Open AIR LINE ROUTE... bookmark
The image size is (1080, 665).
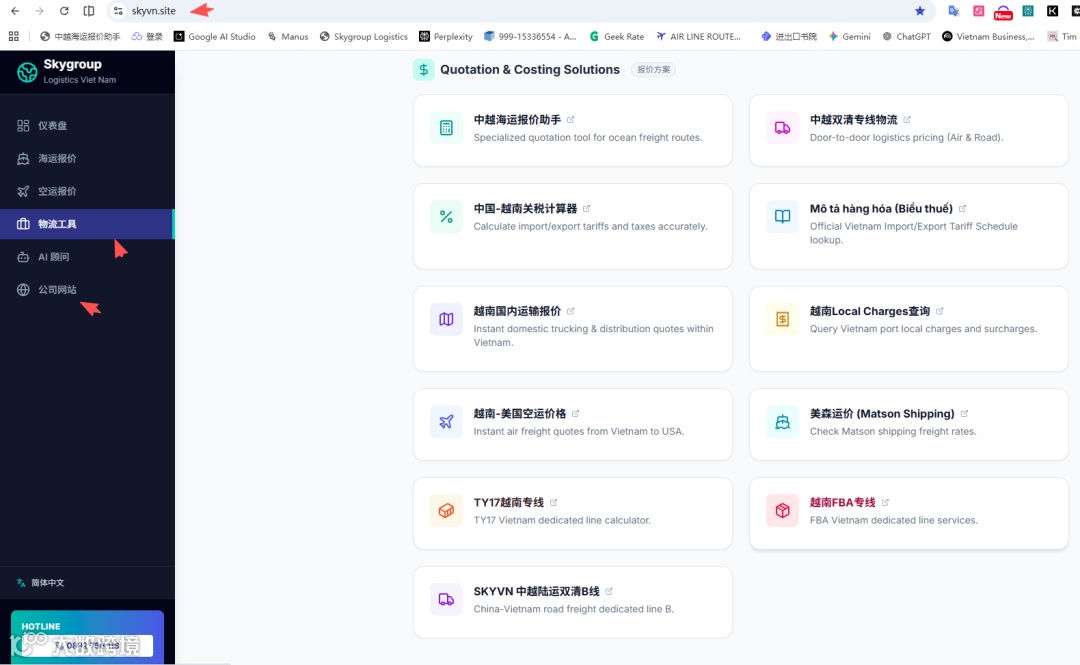(x=698, y=37)
